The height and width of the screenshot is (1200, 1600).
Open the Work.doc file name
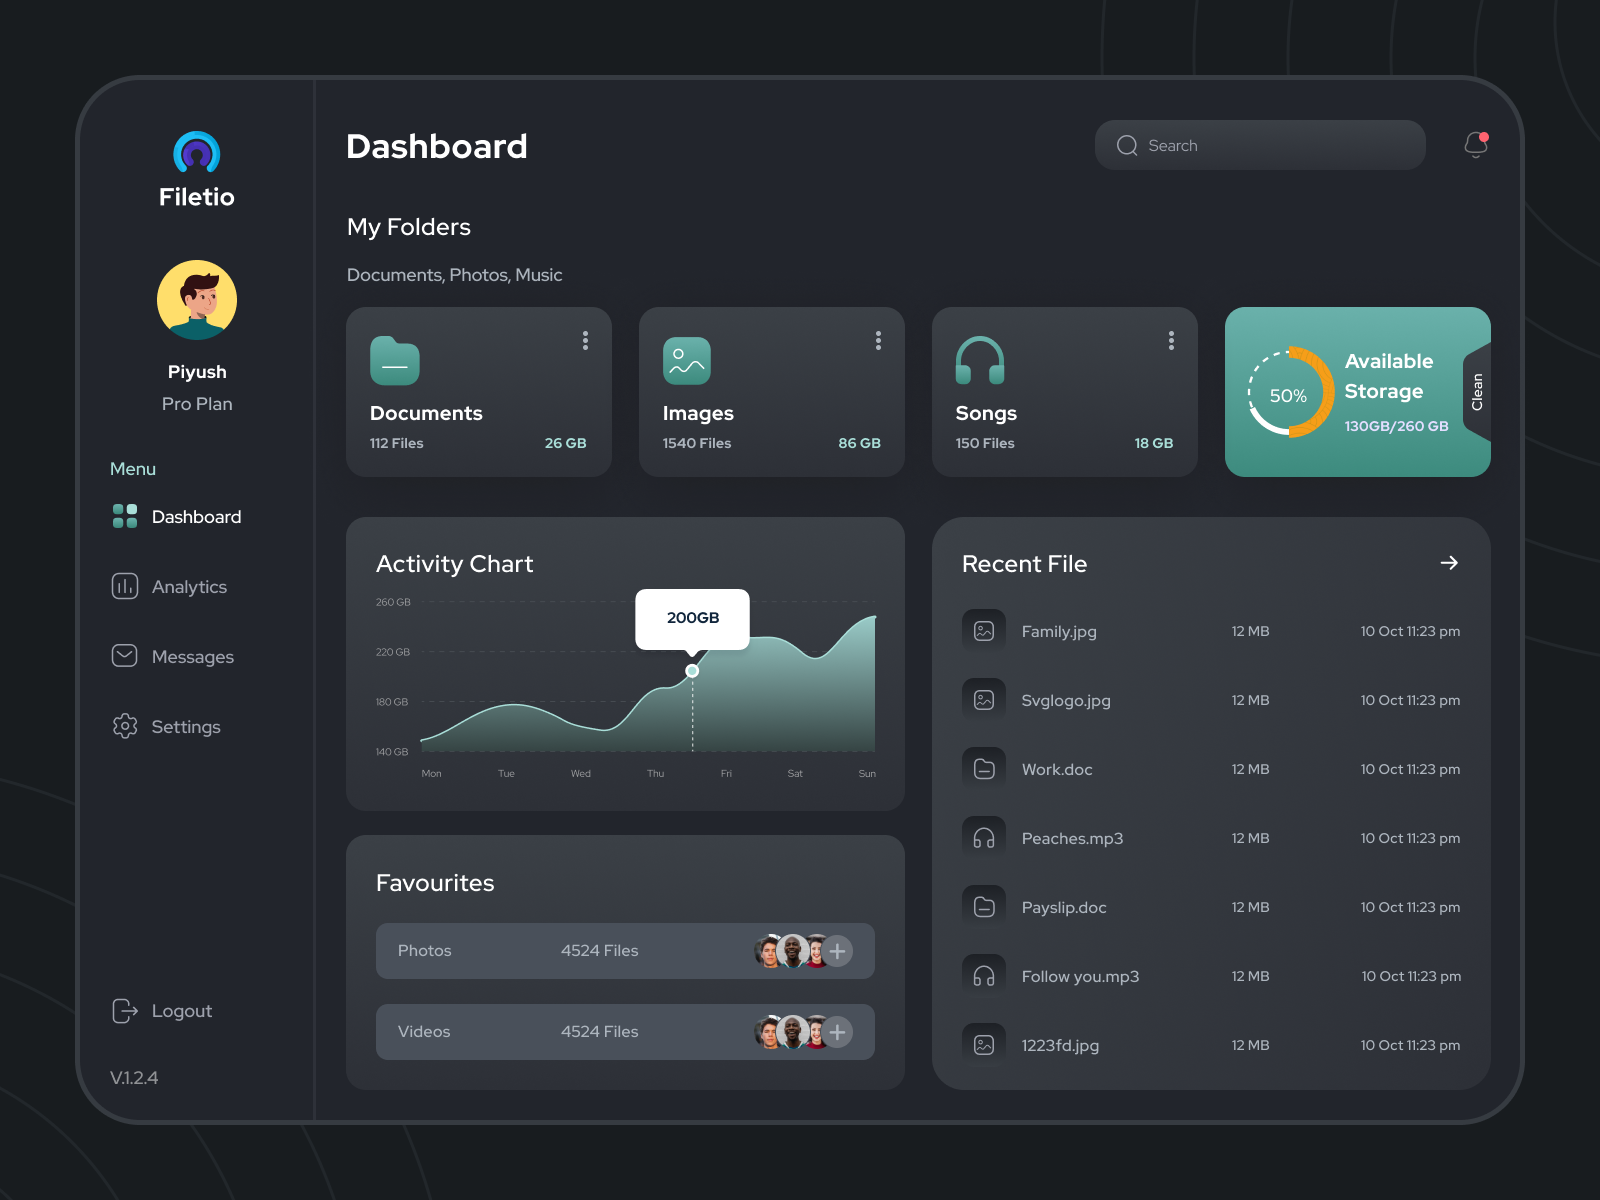(1057, 770)
